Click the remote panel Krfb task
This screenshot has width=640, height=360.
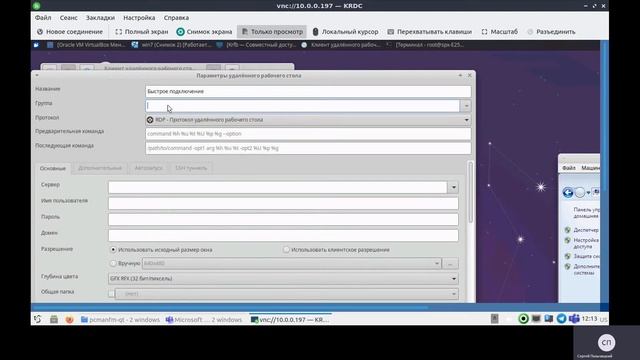pos(257,45)
